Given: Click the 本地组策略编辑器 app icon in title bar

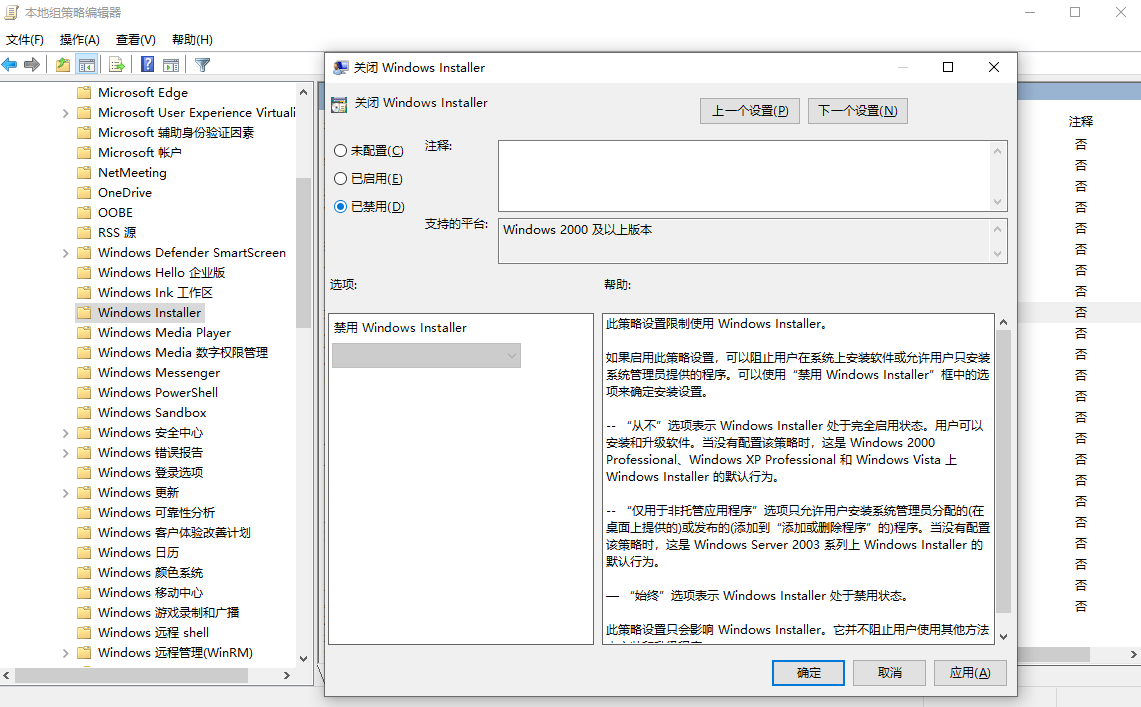Looking at the screenshot, I should pos(12,12).
